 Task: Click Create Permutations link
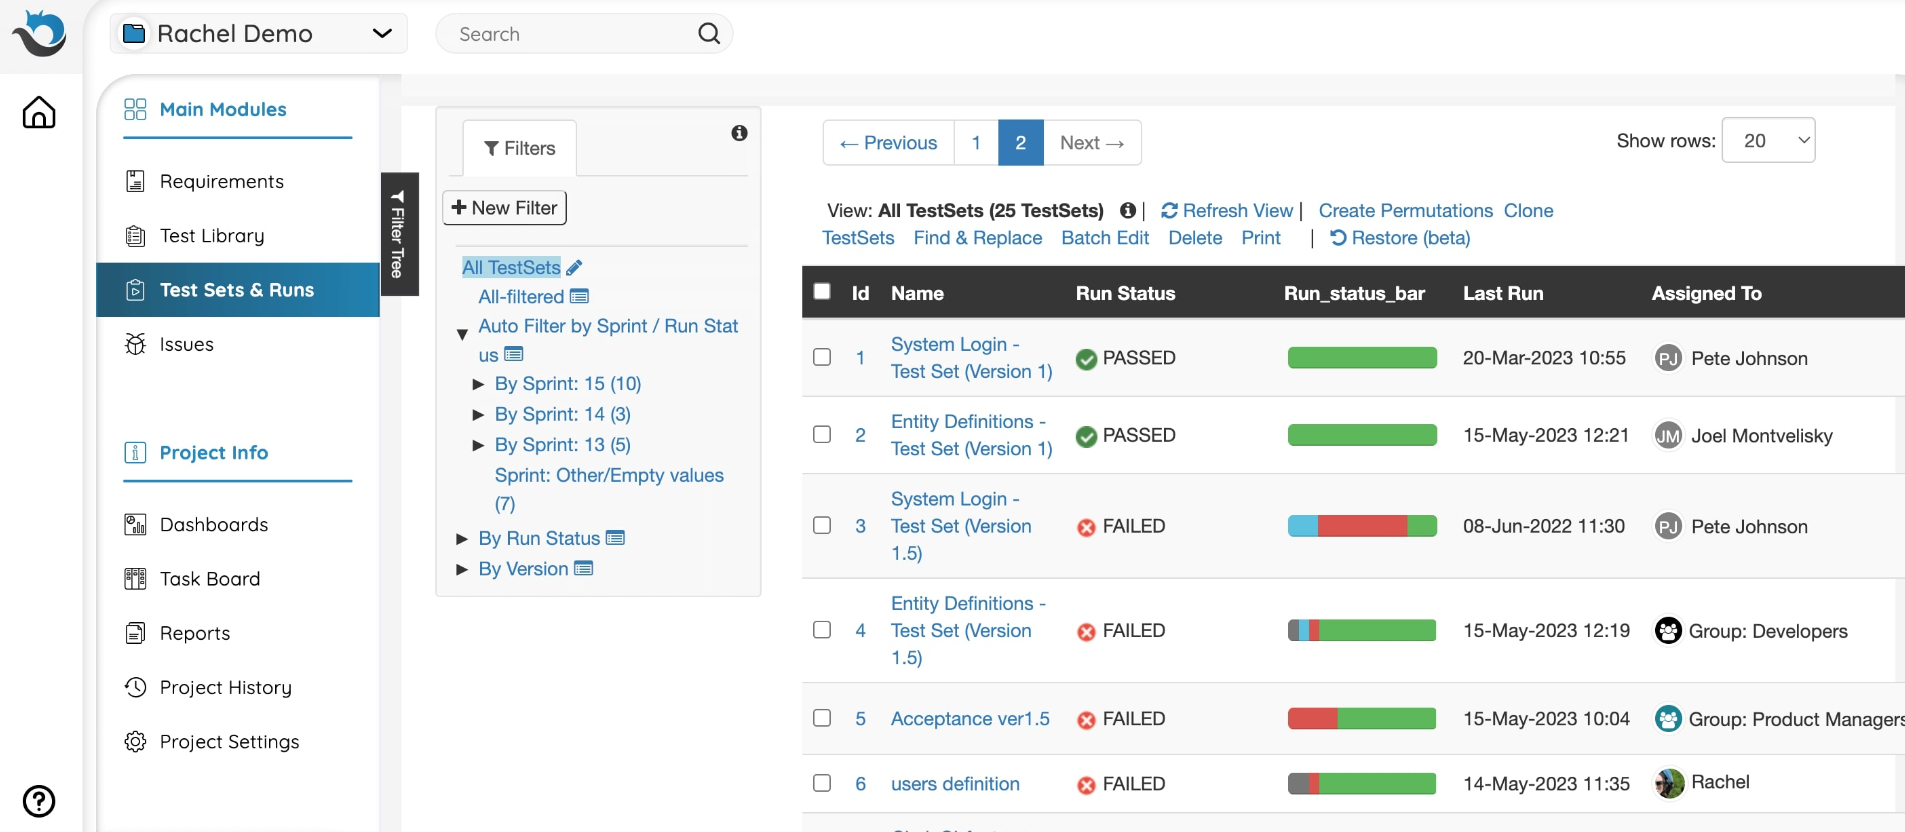(1405, 210)
